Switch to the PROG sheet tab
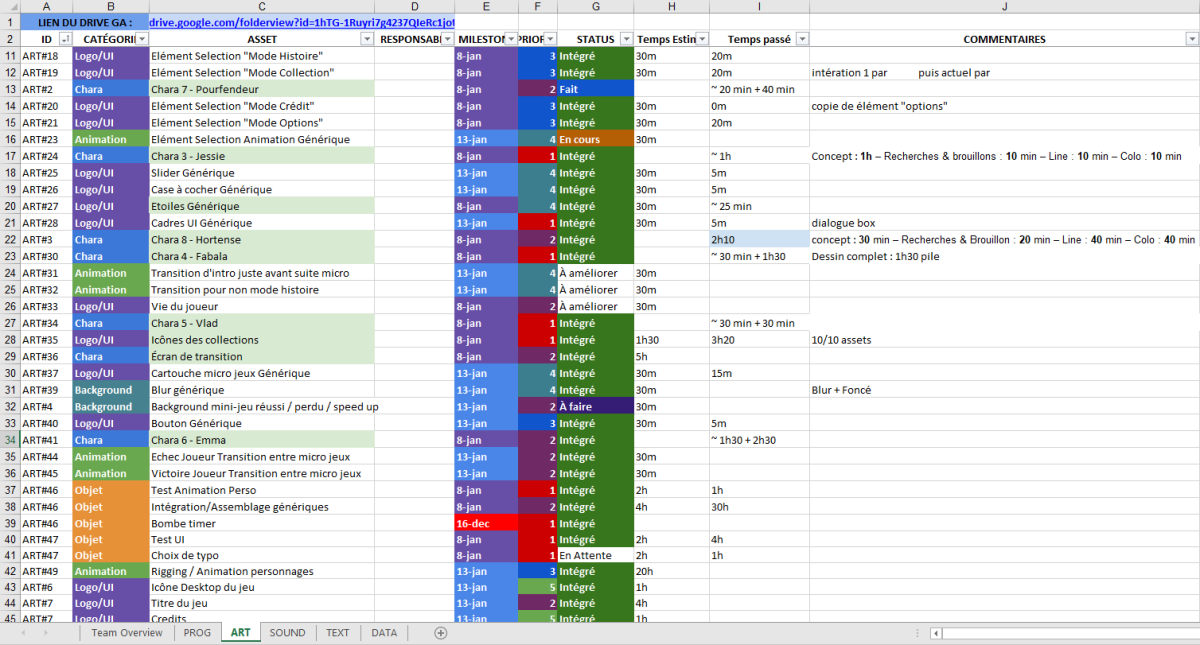This screenshot has width=1200, height=645. pos(197,633)
